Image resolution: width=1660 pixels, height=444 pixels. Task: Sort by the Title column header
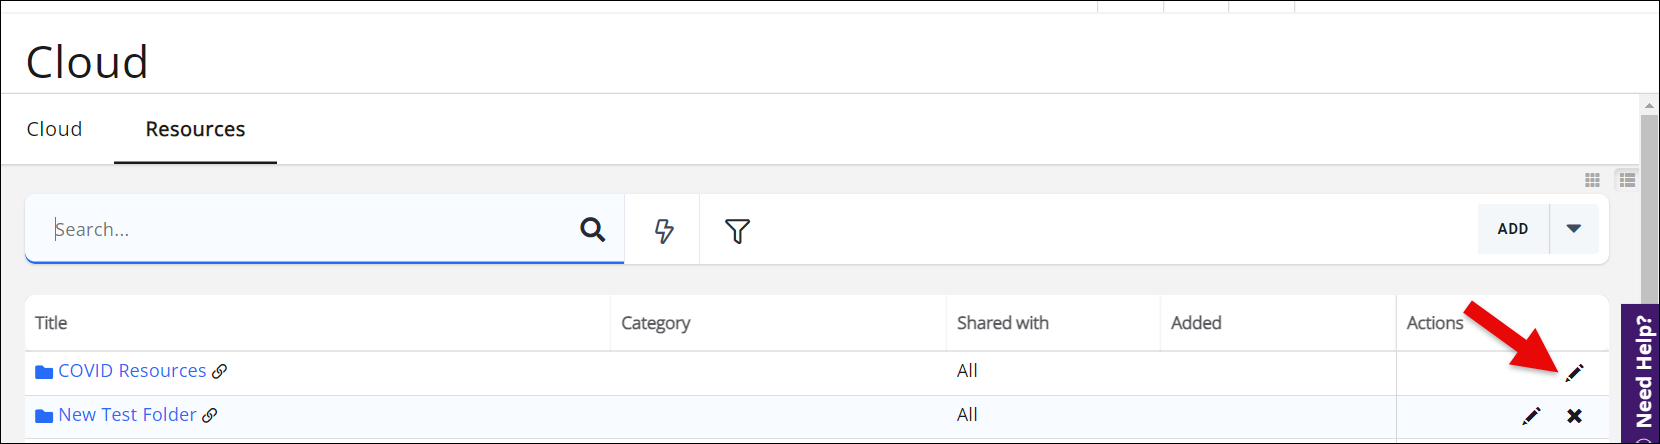coord(51,323)
